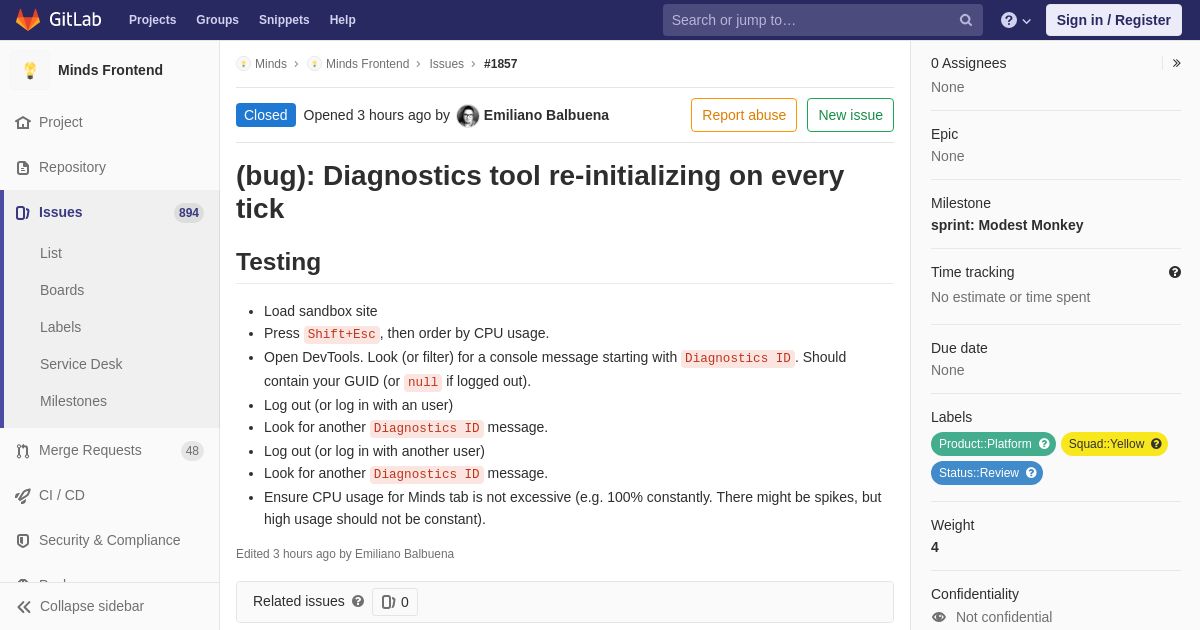Image resolution: width=1200 pixels, height=630 pixels.
Task: Open the Service Desk sub-item
Action: pyautogui.click(x=81, y=364)
